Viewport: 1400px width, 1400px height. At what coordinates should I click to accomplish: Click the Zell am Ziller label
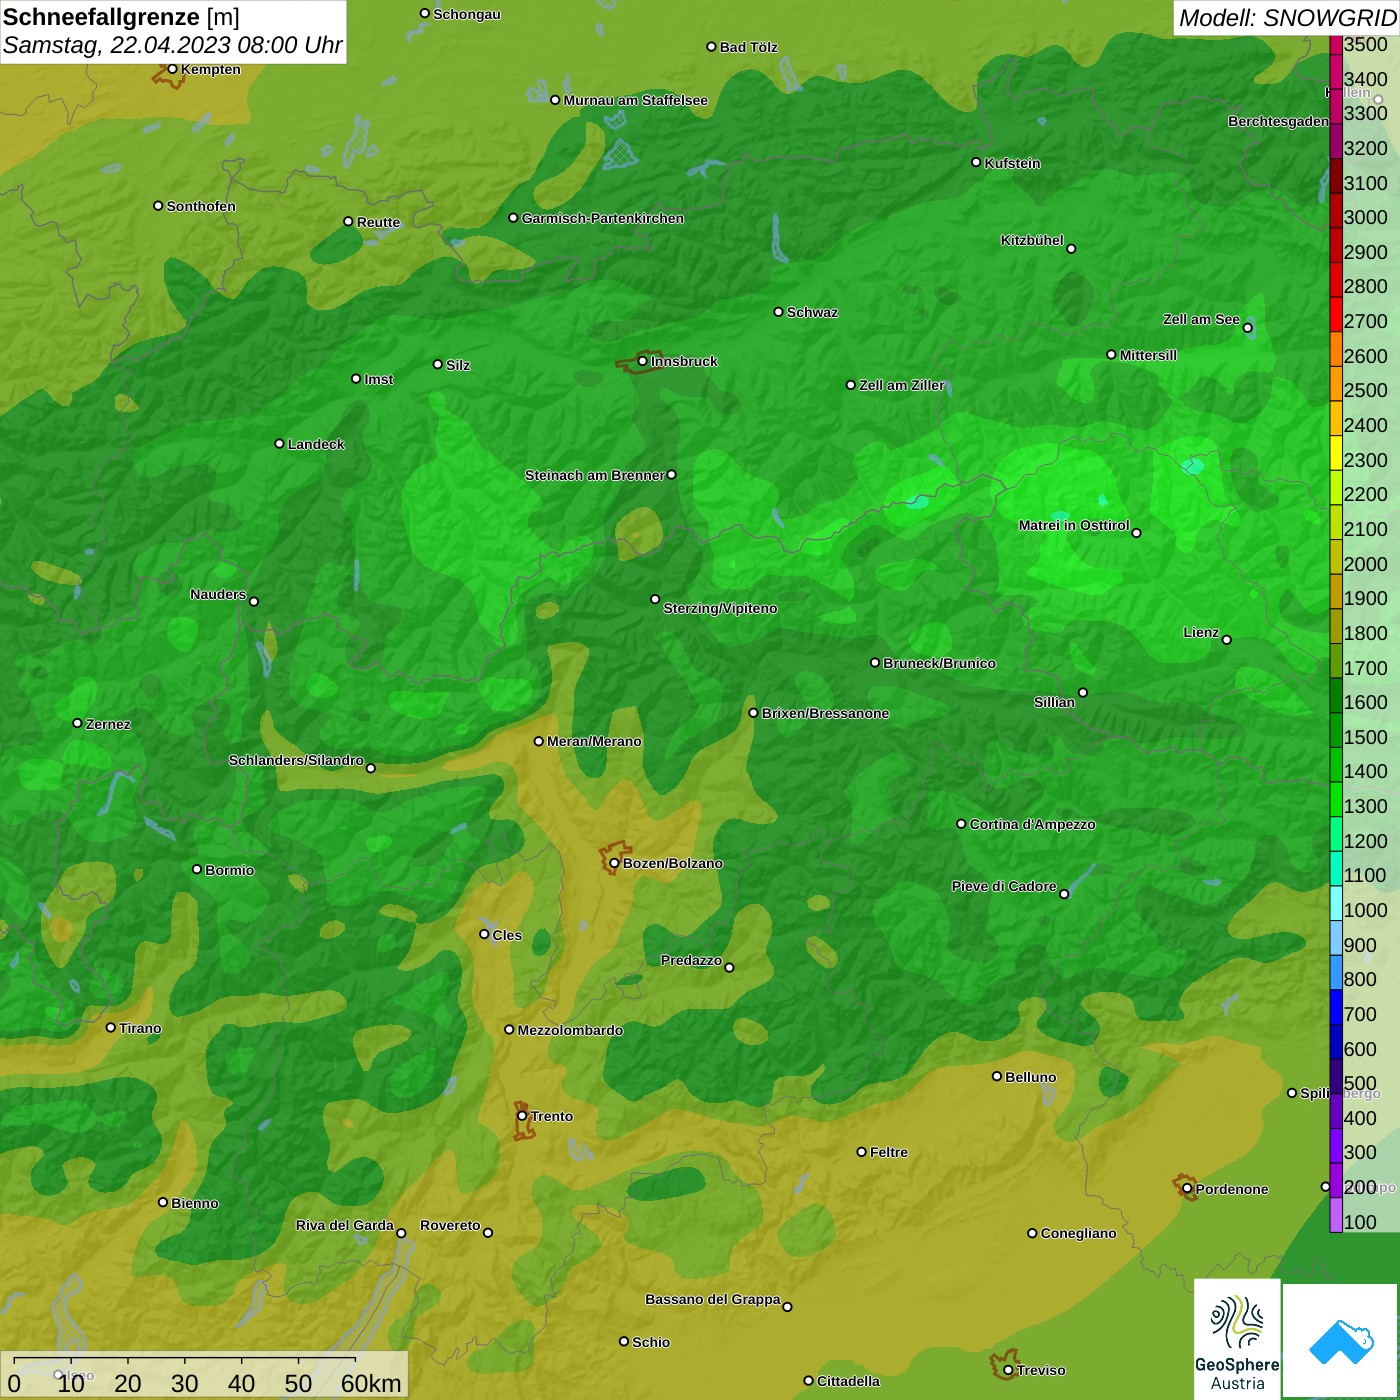click(902, 385)
